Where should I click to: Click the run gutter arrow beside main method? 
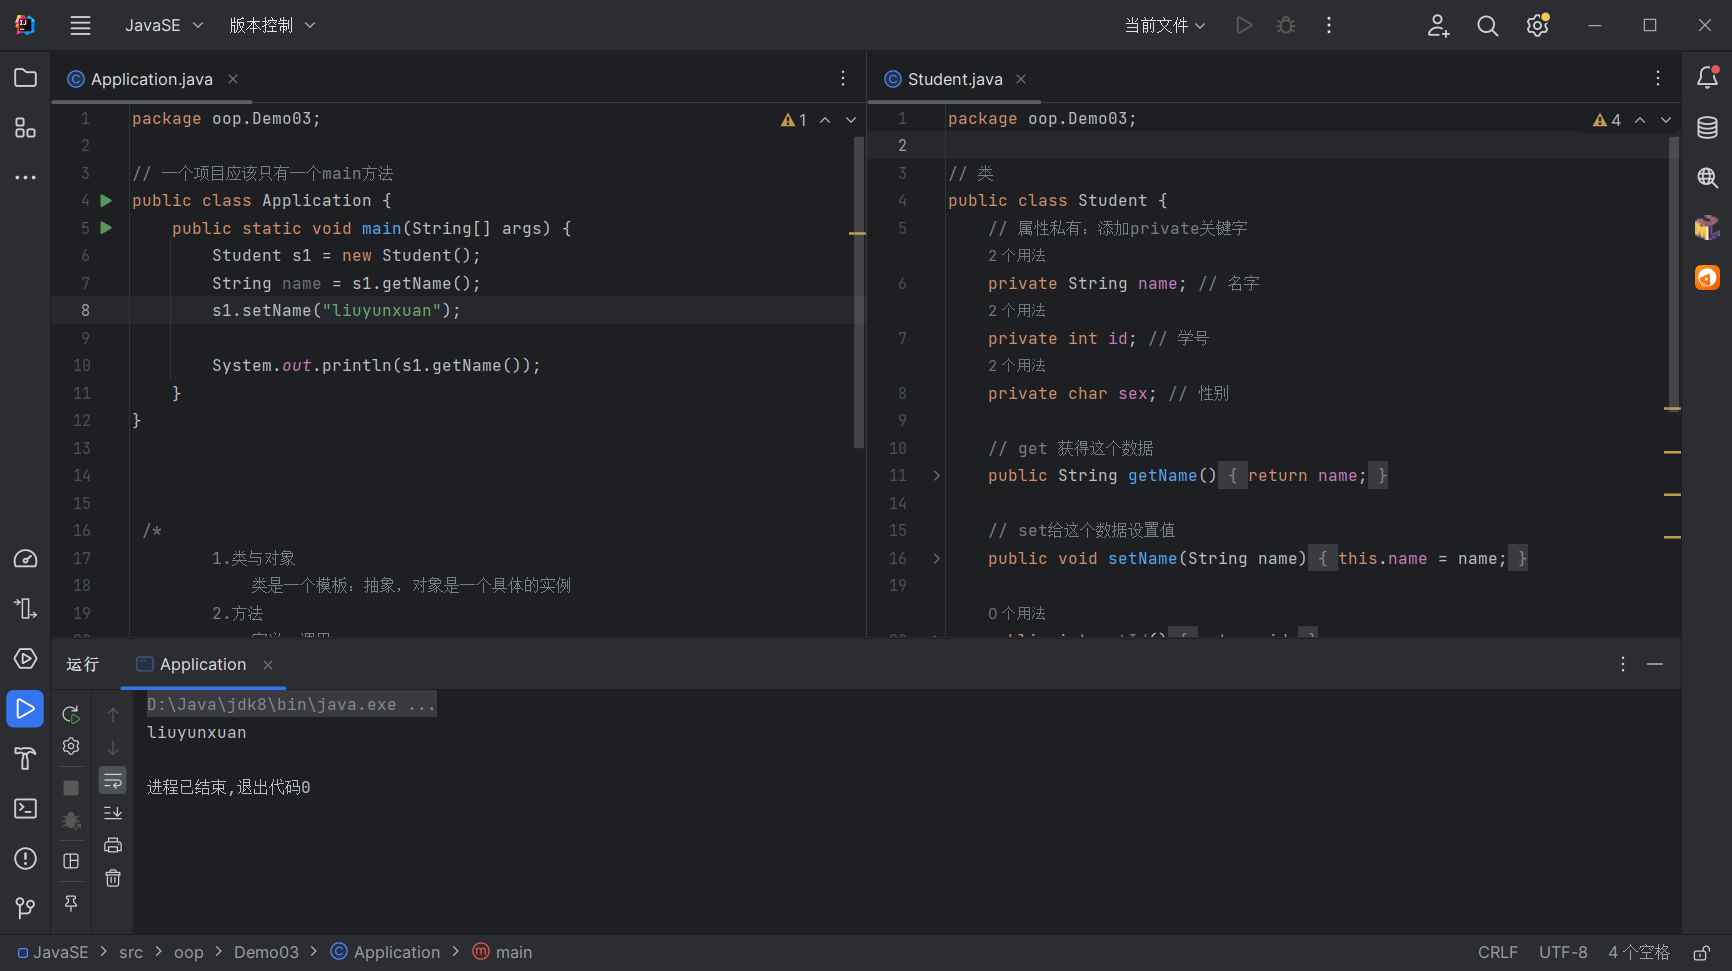[106, 228]
